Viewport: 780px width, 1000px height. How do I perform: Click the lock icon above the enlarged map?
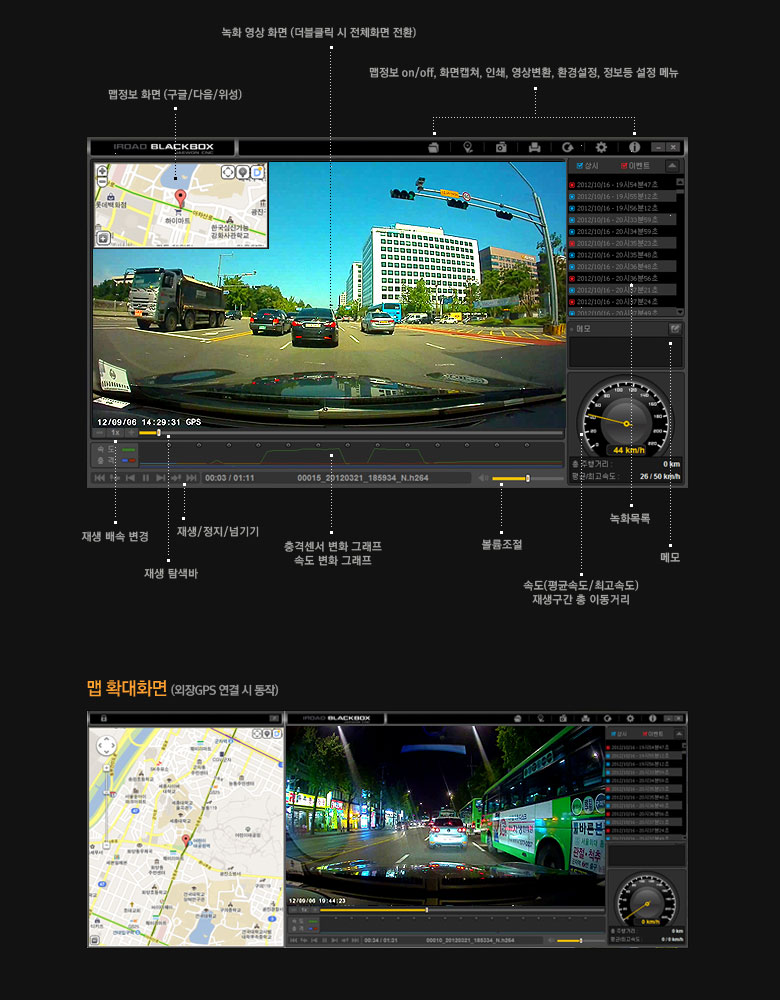click(103, 718)
